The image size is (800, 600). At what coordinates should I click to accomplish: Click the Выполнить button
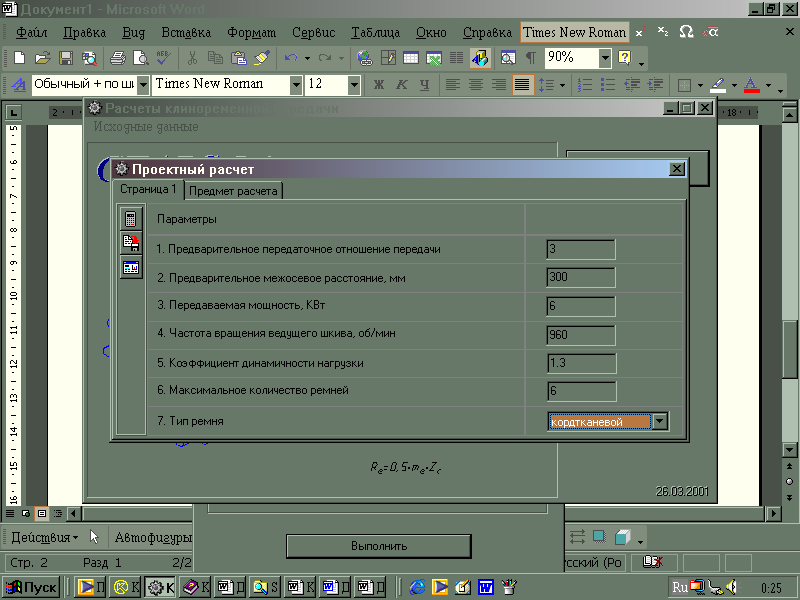click(379, 546)
